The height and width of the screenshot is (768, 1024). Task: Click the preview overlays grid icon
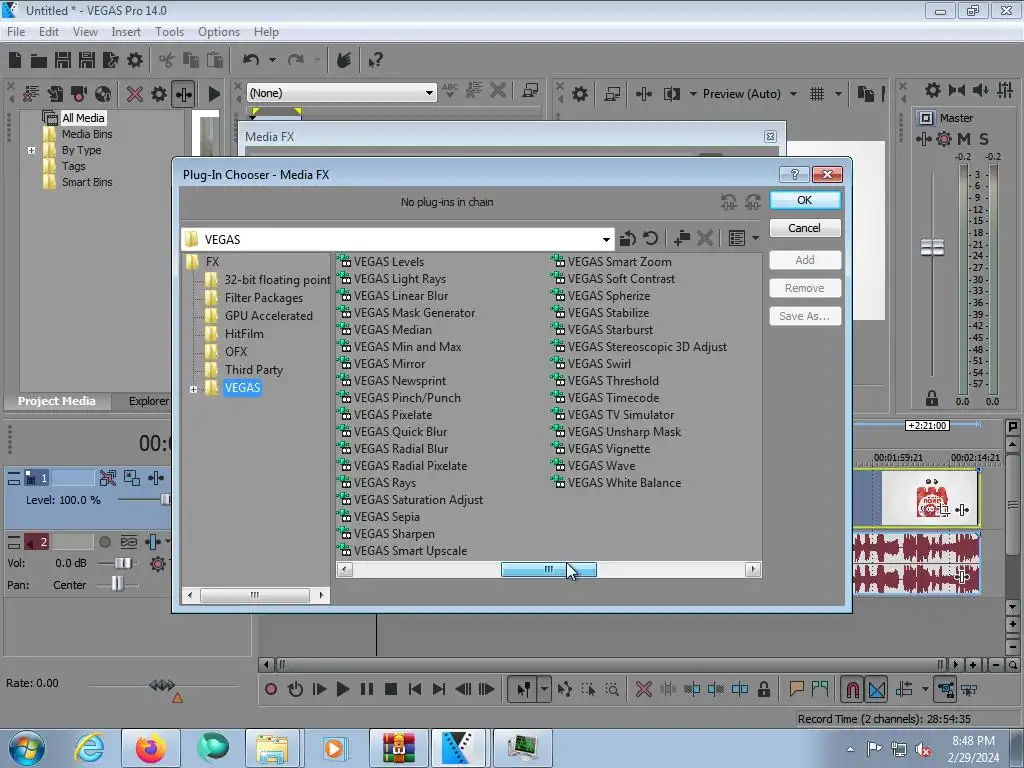click(817, 94)
